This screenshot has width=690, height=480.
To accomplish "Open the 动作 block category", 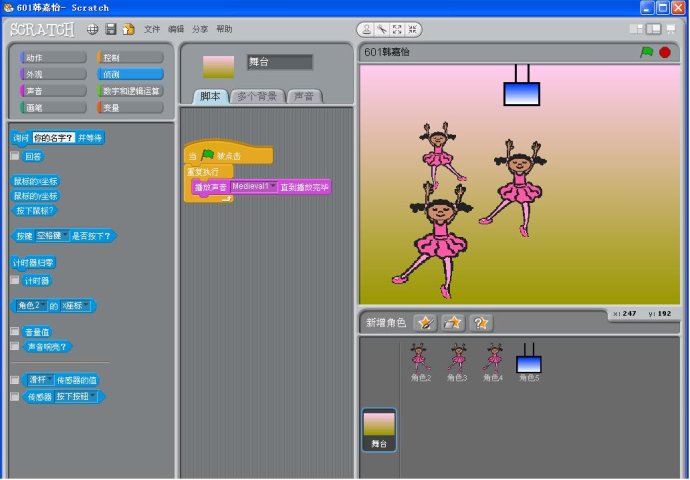I will click(x=53, y=57).
